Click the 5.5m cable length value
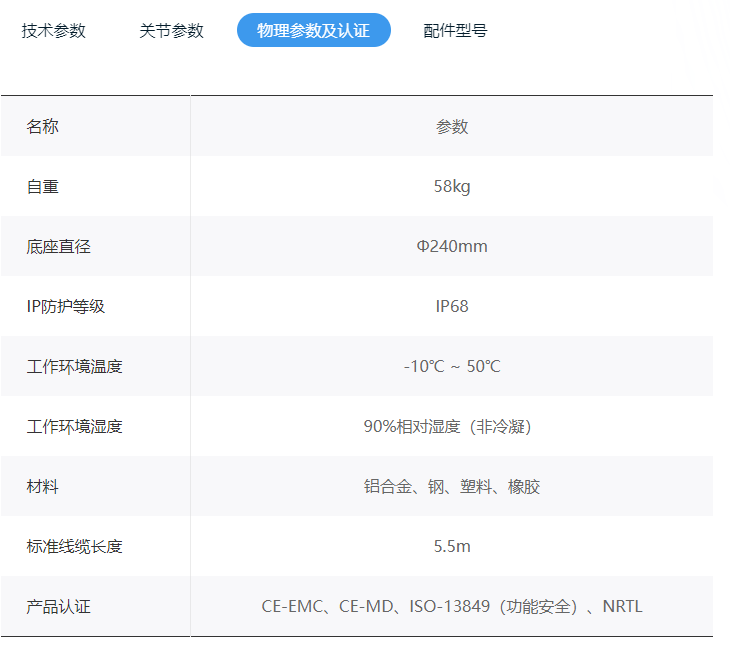The width and height of the screenshot is (730, 651). 452,547
